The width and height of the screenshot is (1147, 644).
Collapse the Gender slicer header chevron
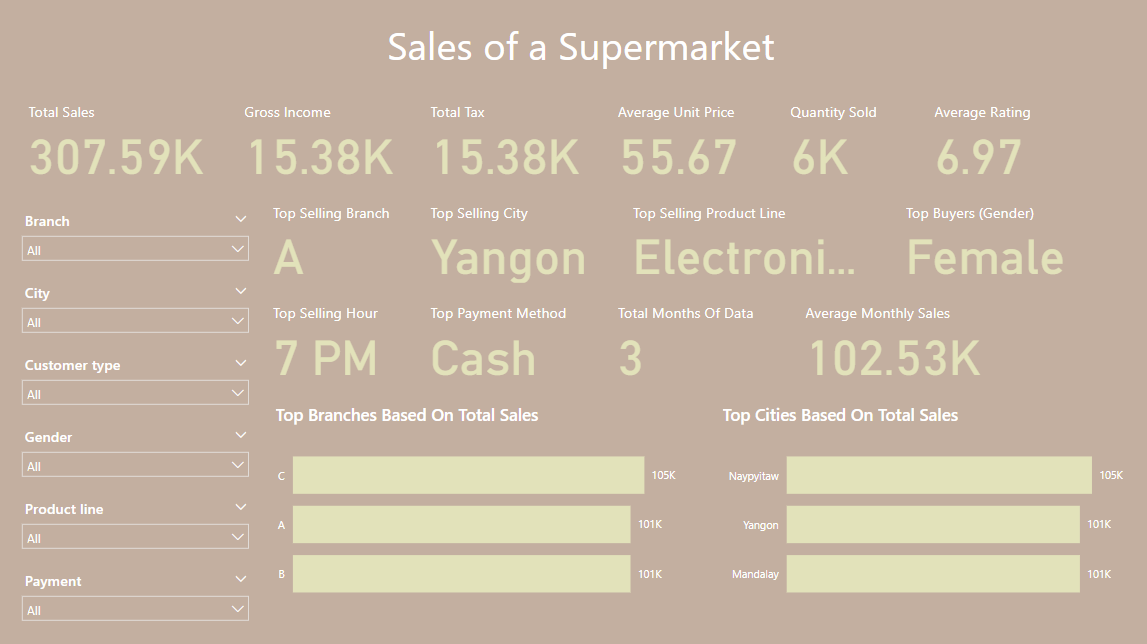point(241,435)
